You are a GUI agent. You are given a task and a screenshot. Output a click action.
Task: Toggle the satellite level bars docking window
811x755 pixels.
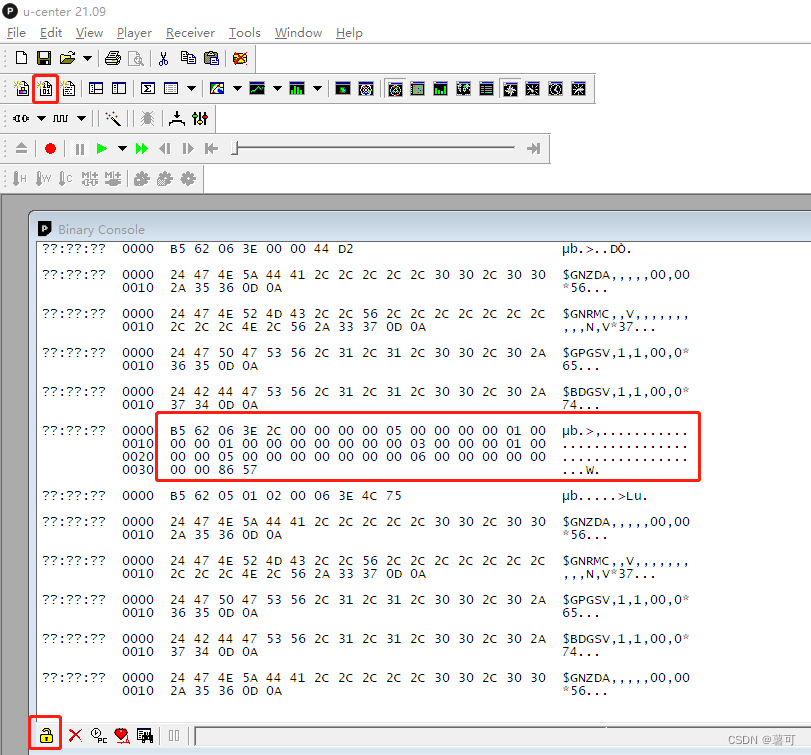440,89
